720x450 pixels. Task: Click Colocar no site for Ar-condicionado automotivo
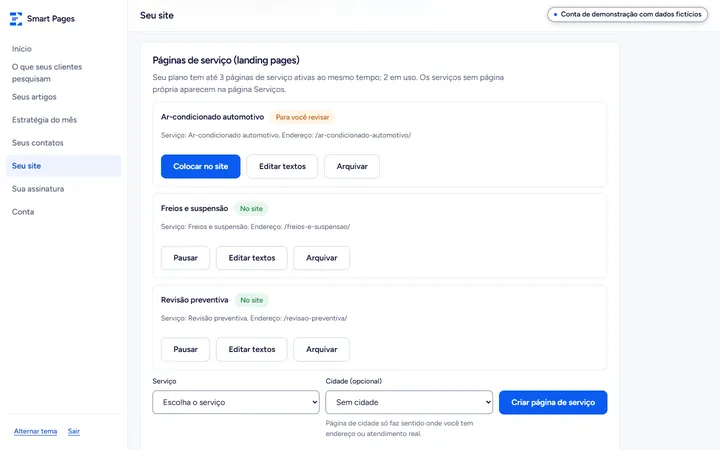tap(200, 166)
